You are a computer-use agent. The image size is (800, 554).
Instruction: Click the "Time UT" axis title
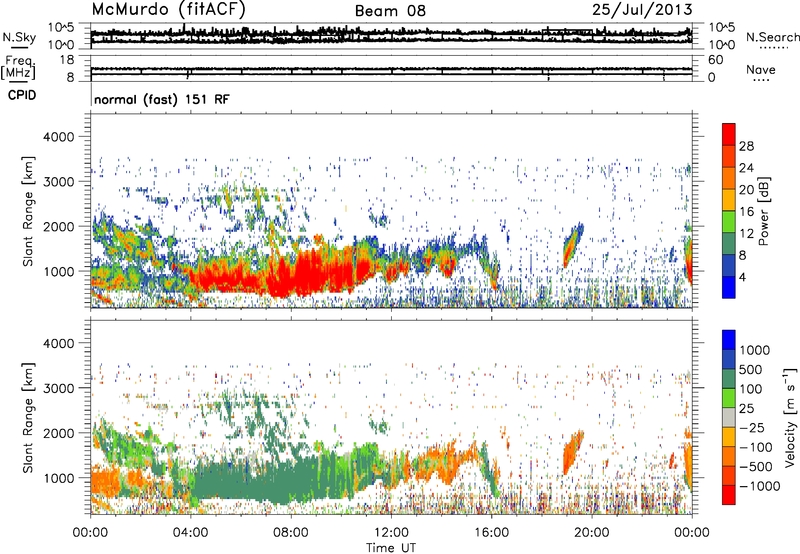coord(391,548)
